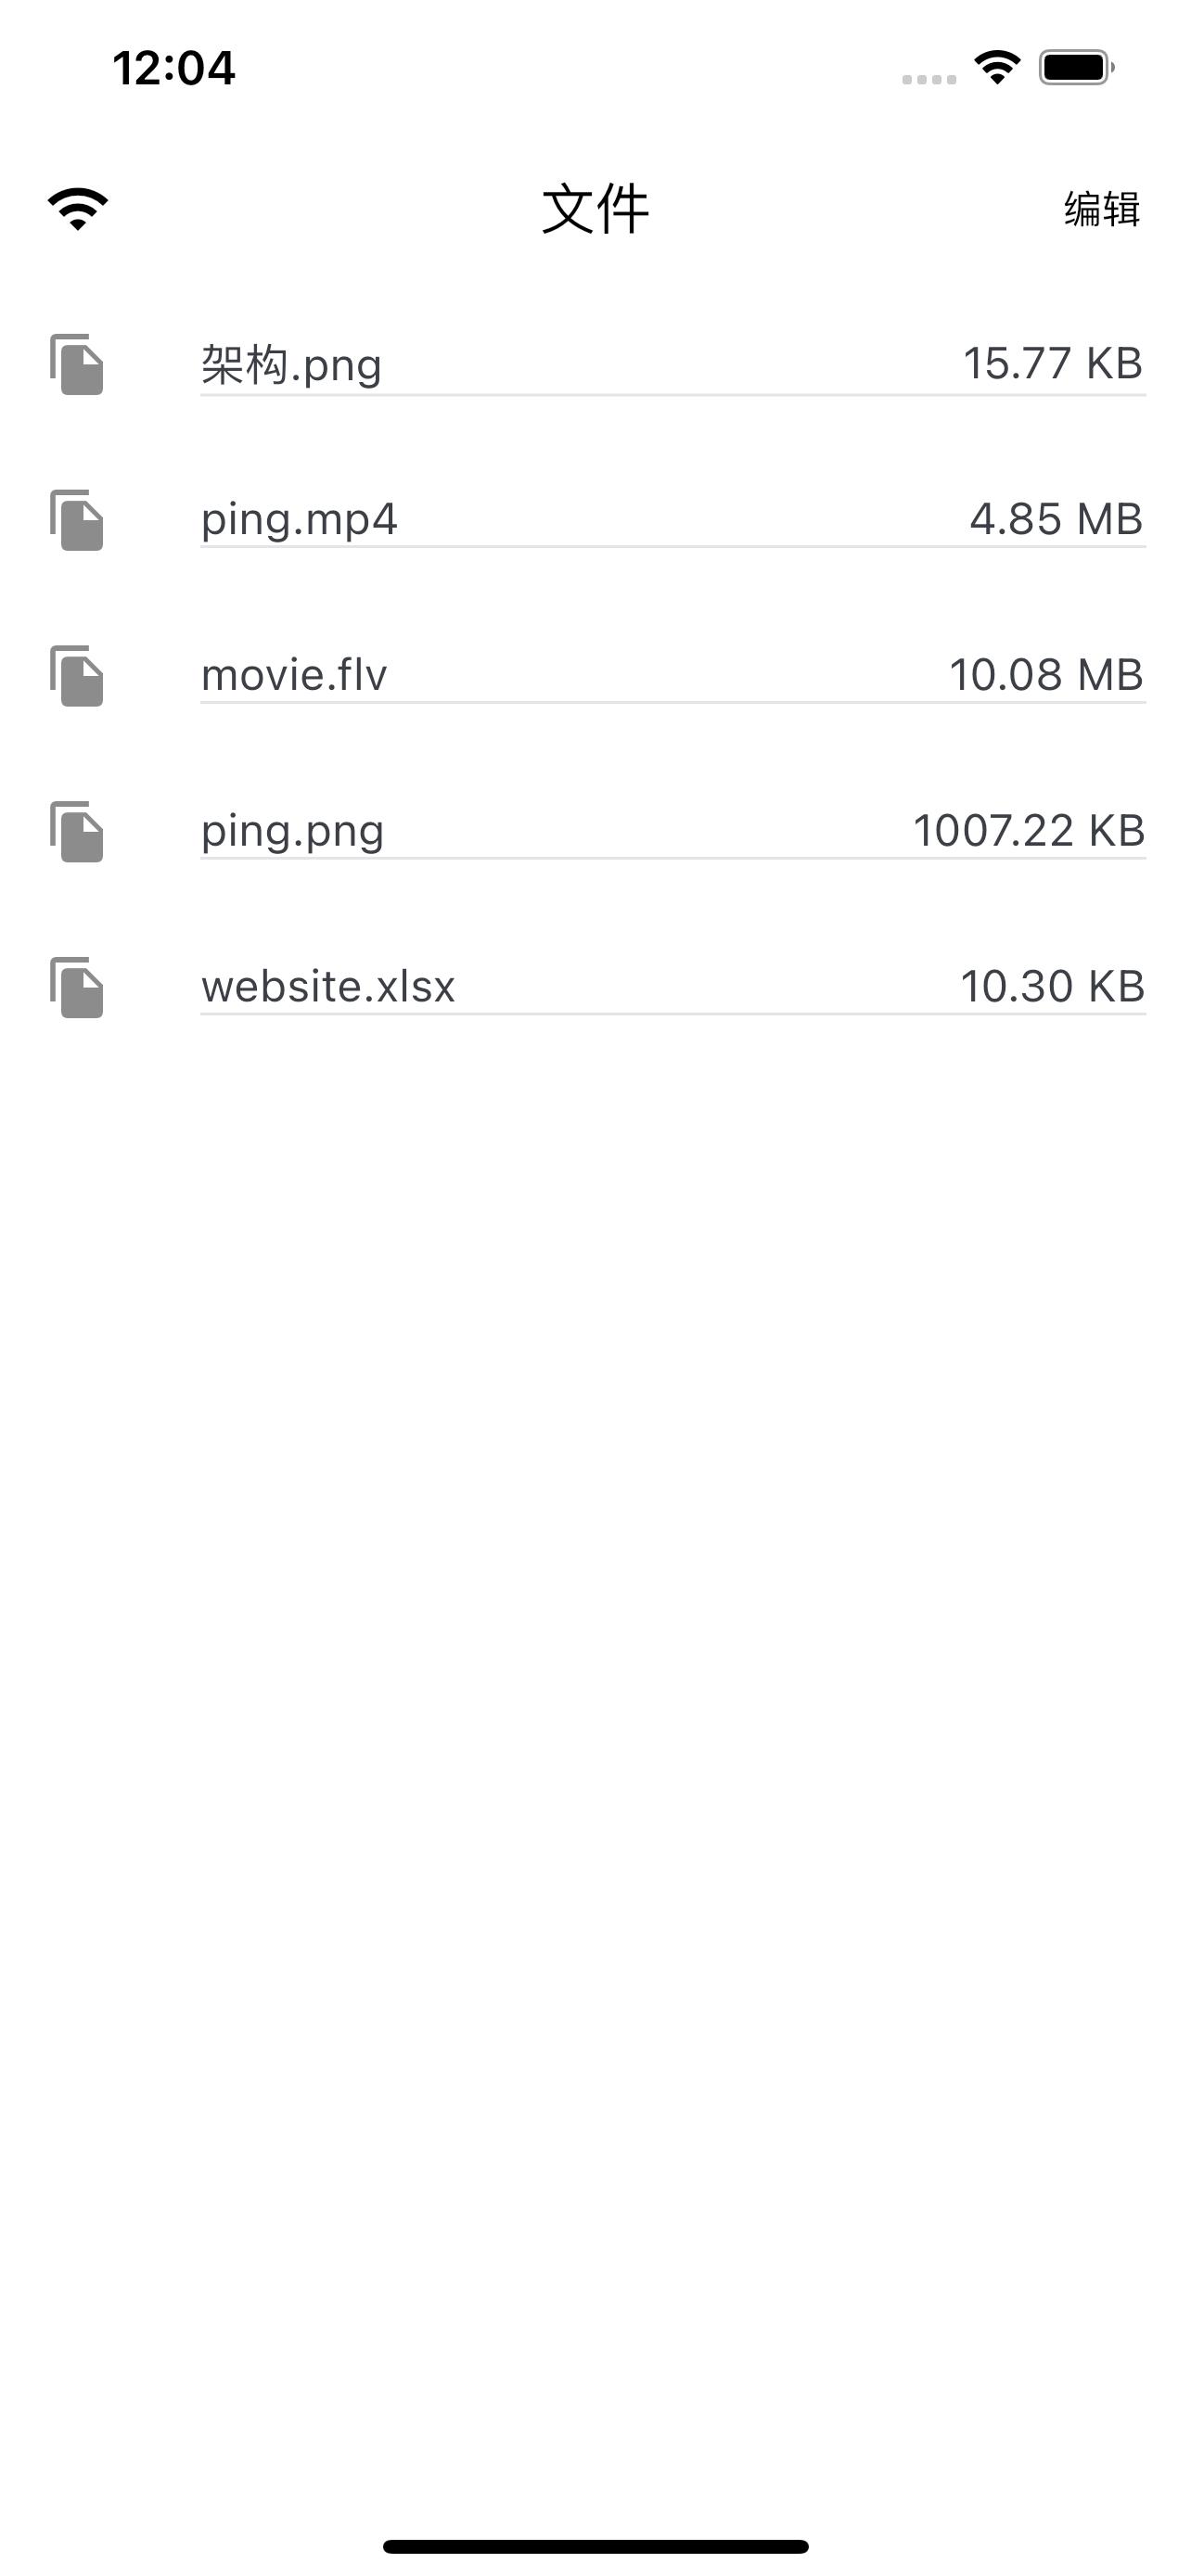Open the 编辑 edit button
This screenshot has height=2576, width=1191.
click(x=1102, y=209)
